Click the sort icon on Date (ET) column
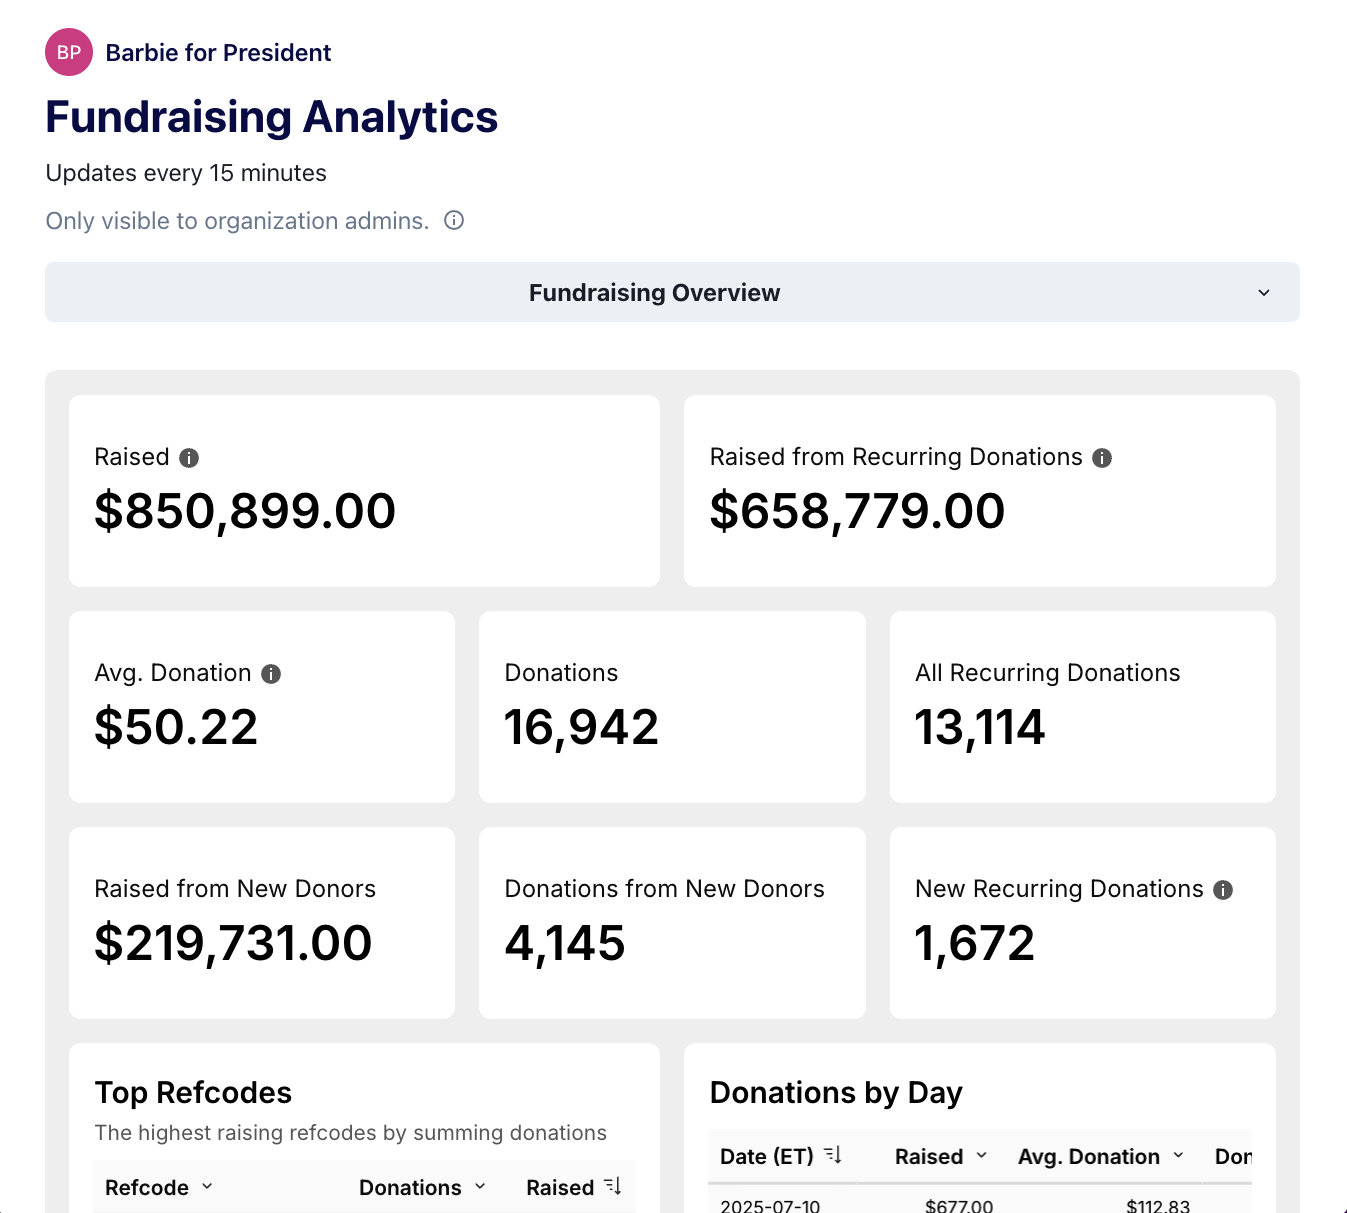Viewport: 1347px width, 1213px height. [833, 1153]
